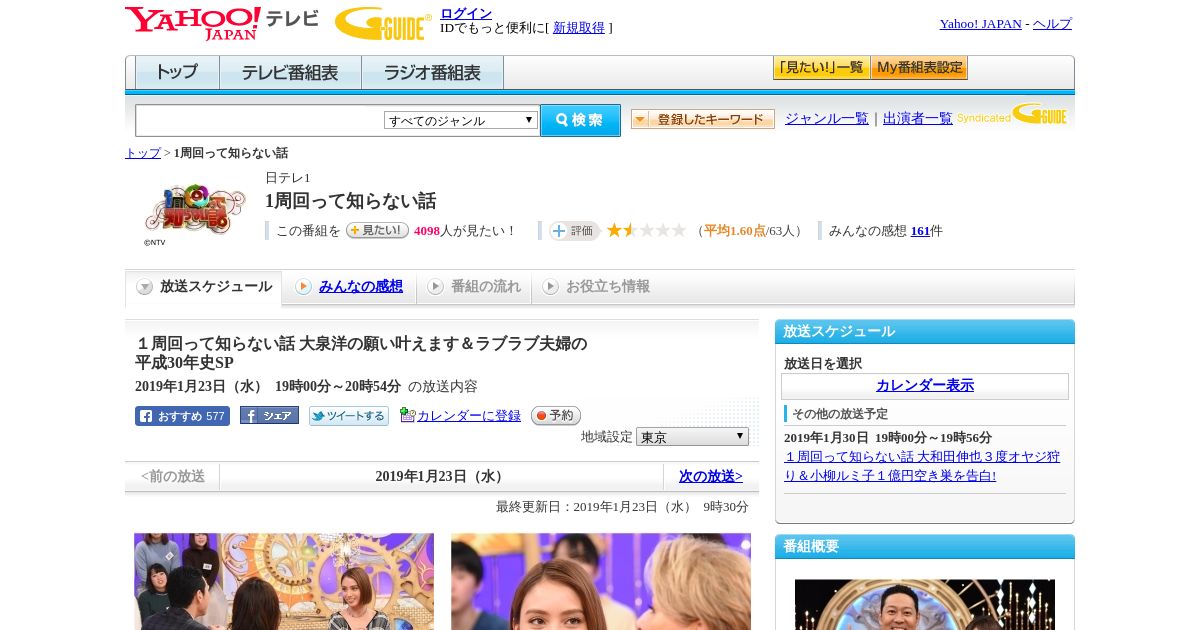The width and height of the screenshot is (1200, 630).
Task: Click the 最終更新日 timestamp text
Action: click(622, 507)
